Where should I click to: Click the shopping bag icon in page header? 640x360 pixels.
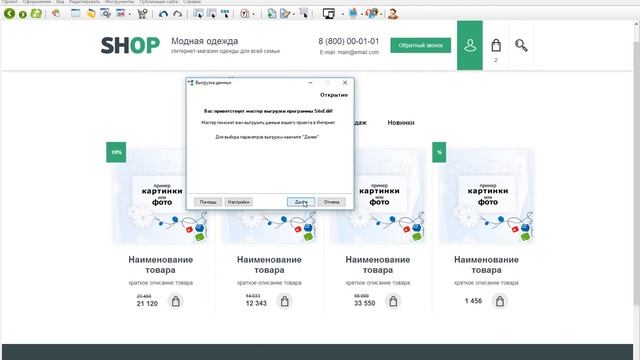tap(496, 45)
